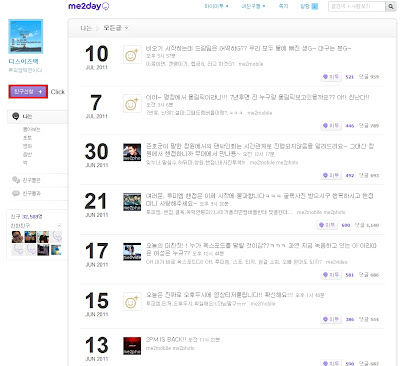Click the 미투 button on the 7 JUL post
Screen dimensions: 400x366
[331, 126]
